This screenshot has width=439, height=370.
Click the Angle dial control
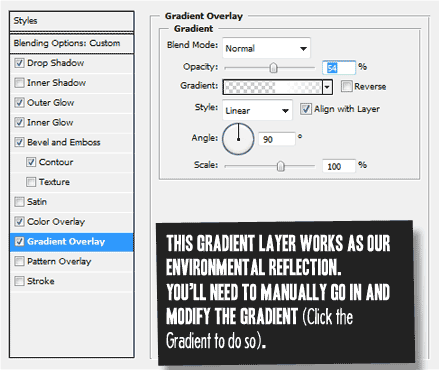(x=238, y=139)
